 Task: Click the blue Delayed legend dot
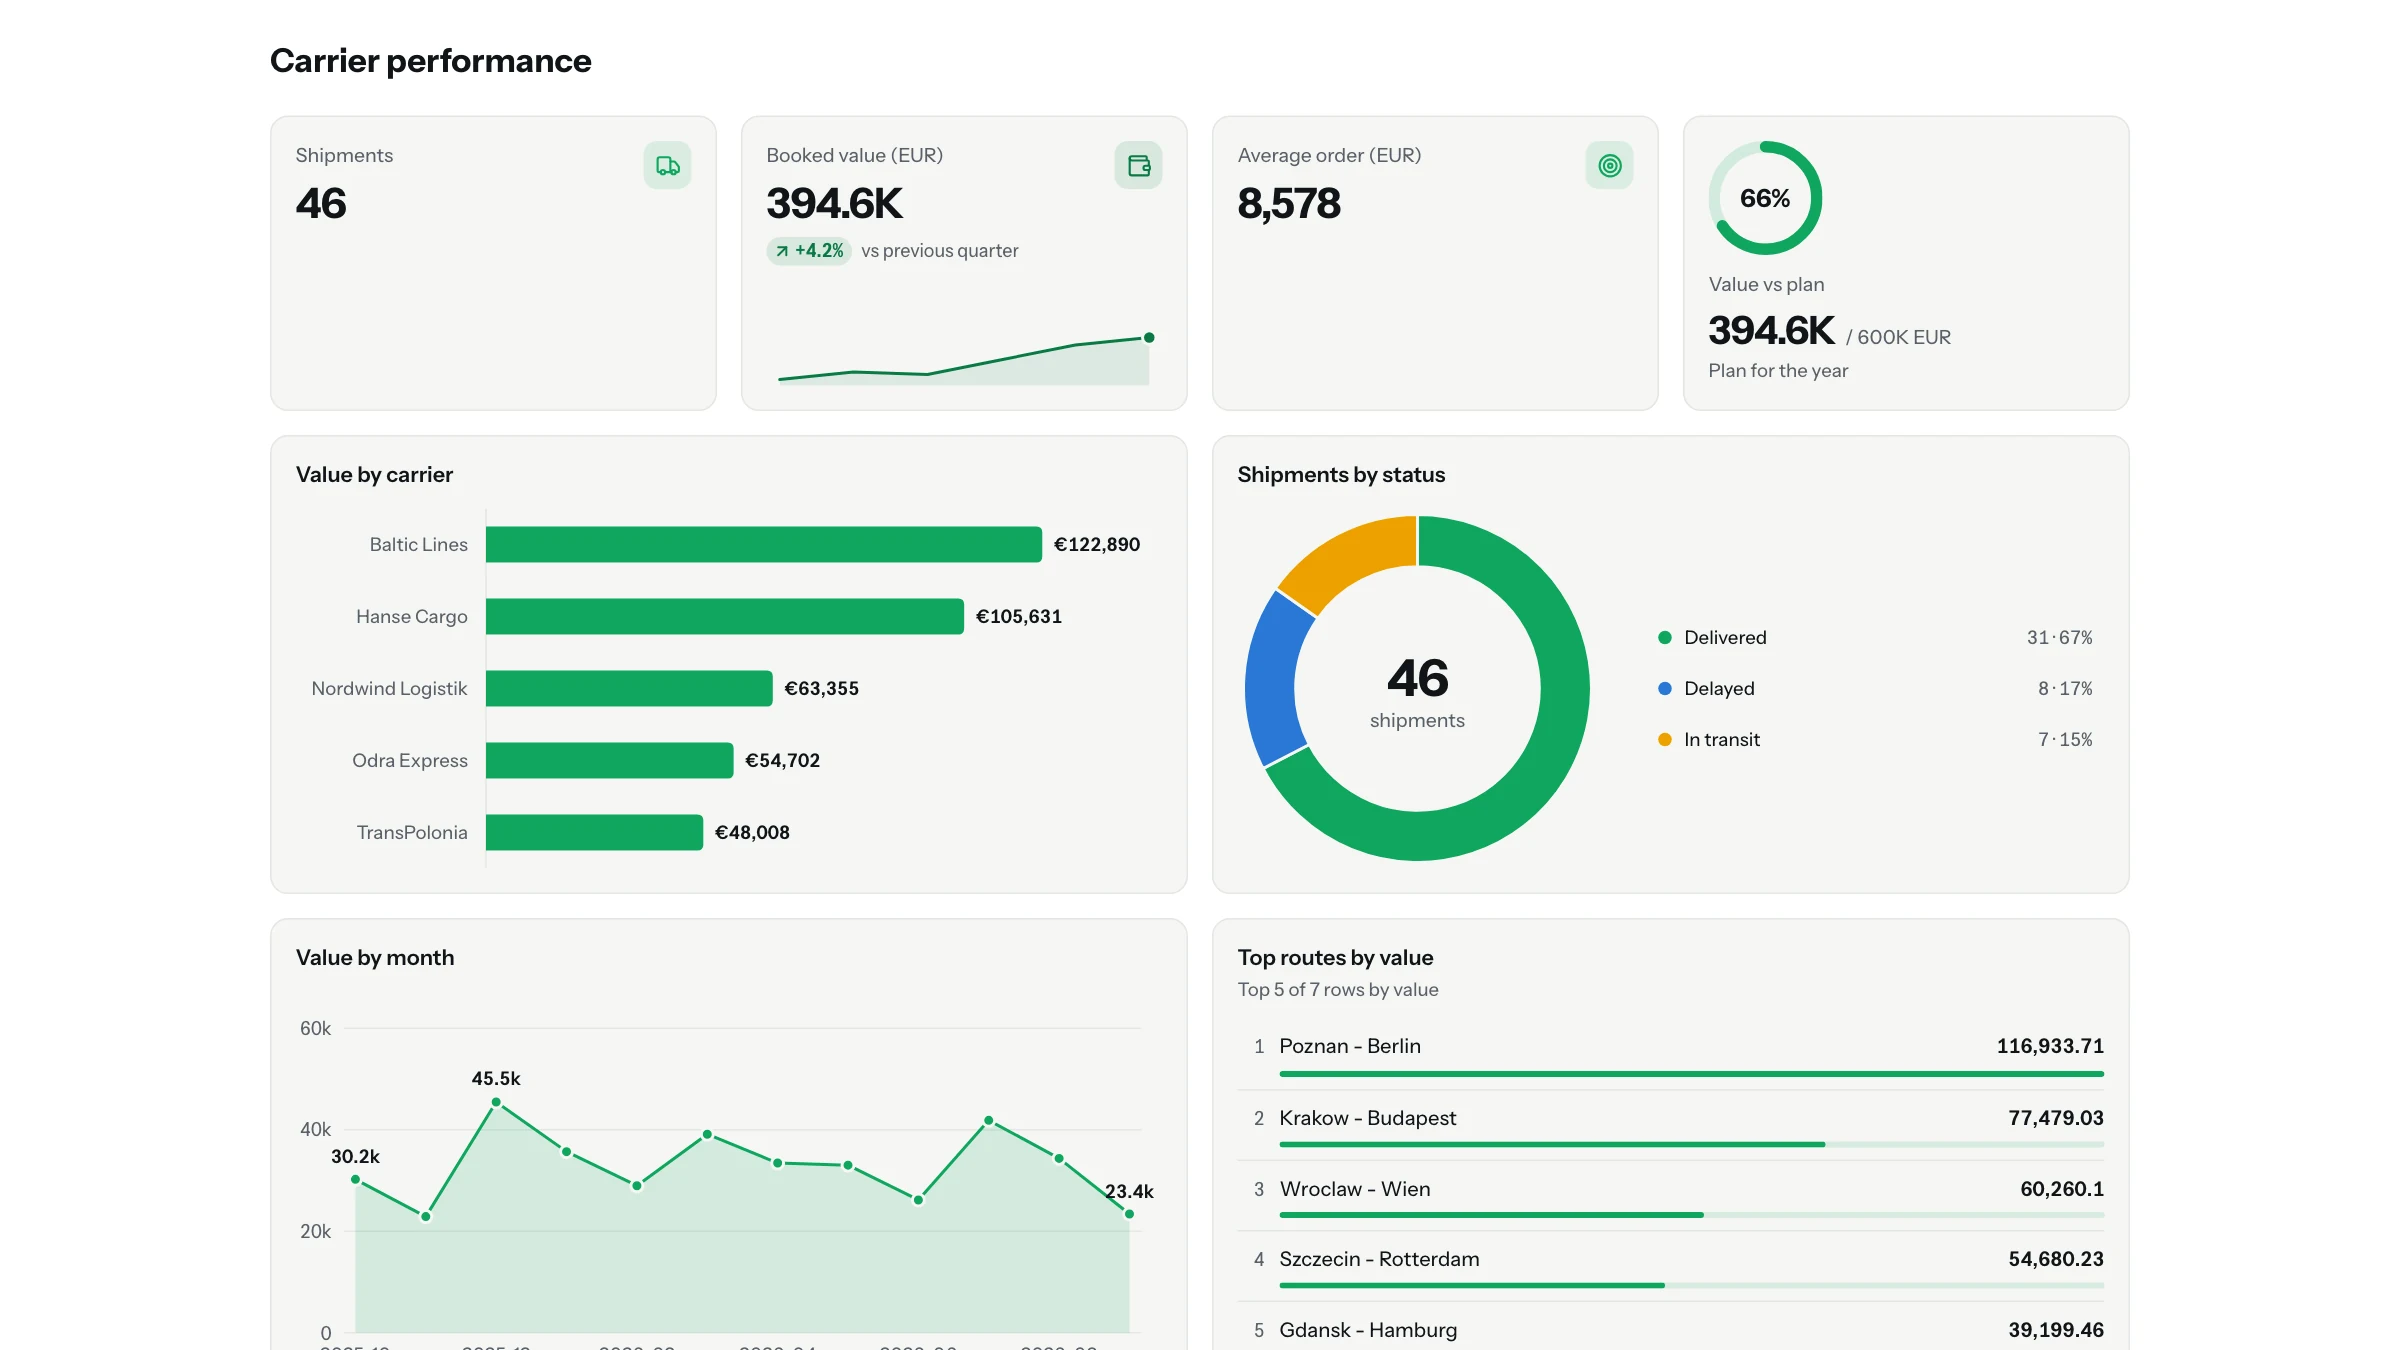coord(1665,689)
